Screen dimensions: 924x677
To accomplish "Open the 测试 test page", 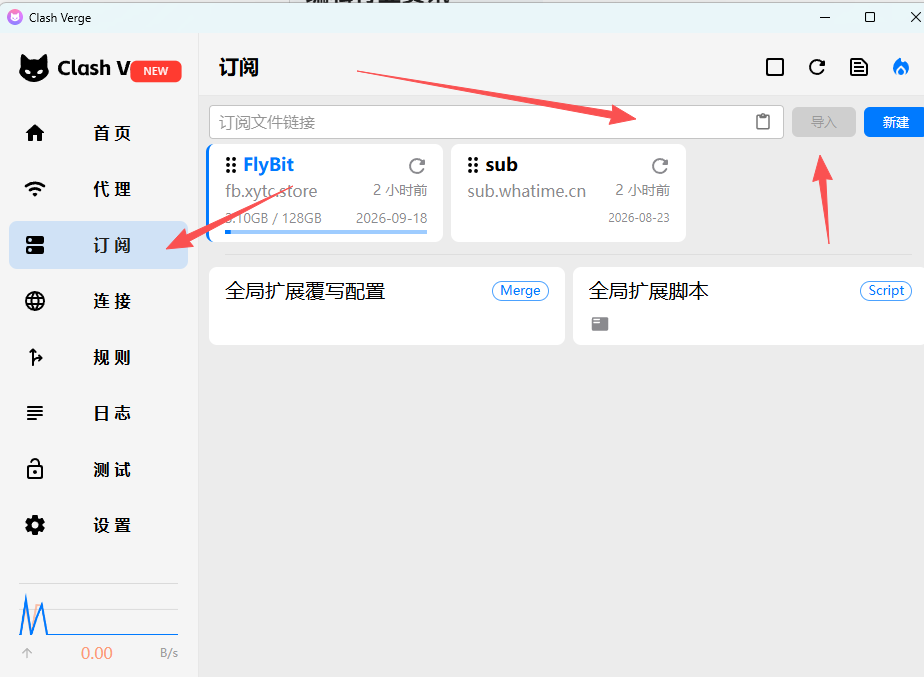I will pyautogui.click(x=98, y=470).
